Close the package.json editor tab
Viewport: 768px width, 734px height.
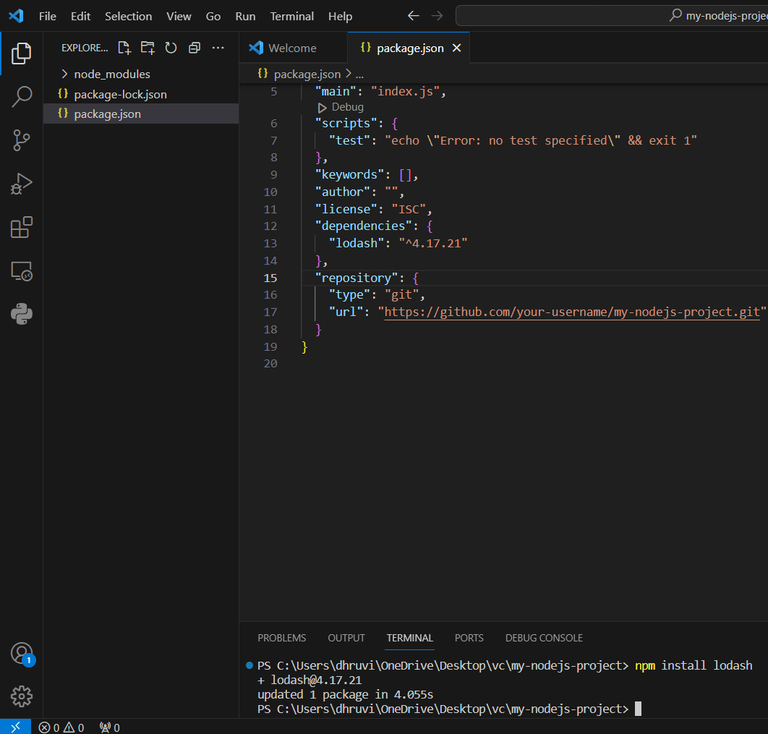(457, 48)
